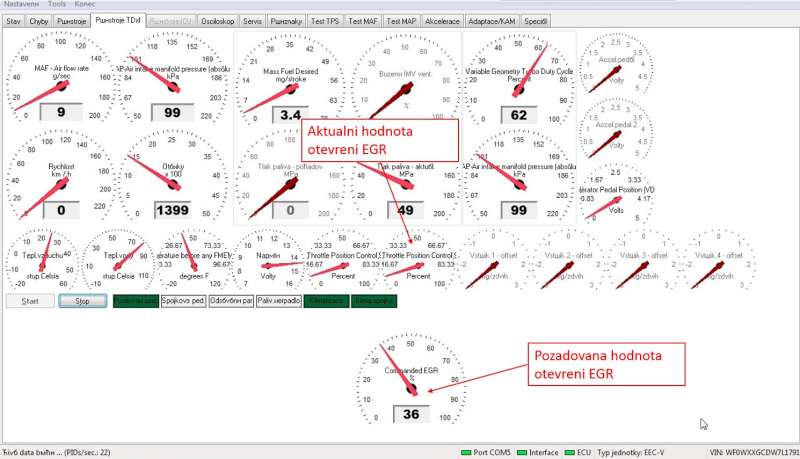Open the Nastaveni menu
This screenshot has width=800, height=459.
(22, 5)
